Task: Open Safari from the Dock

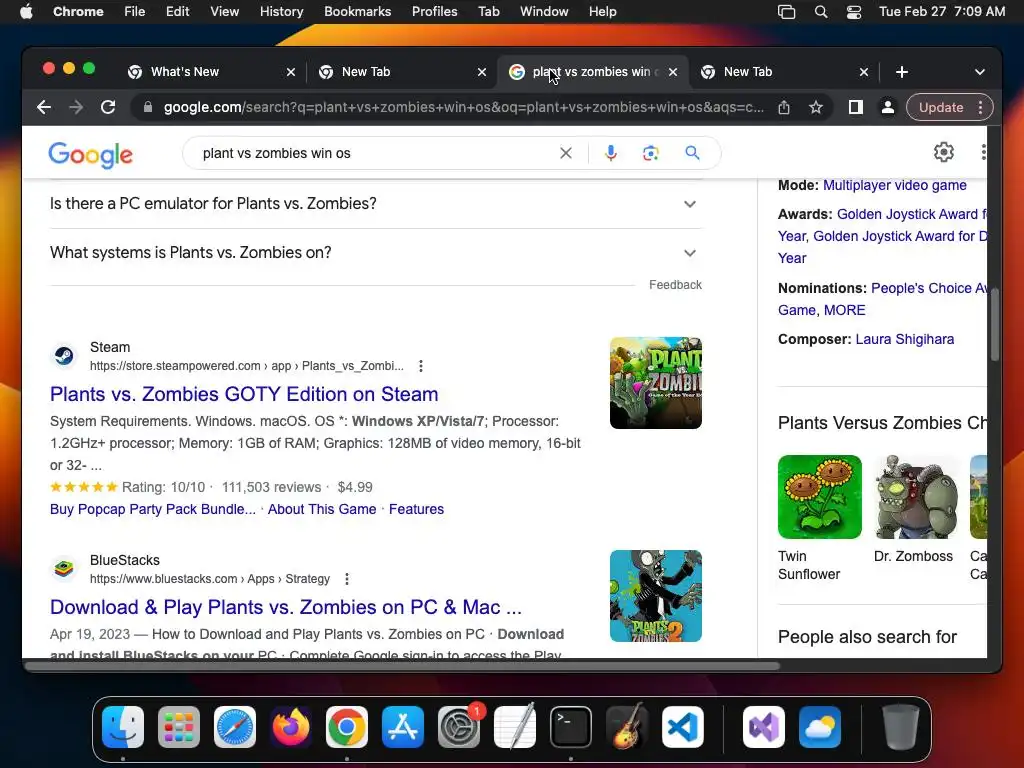Action: pyautogui.click(x=234, y=727)
